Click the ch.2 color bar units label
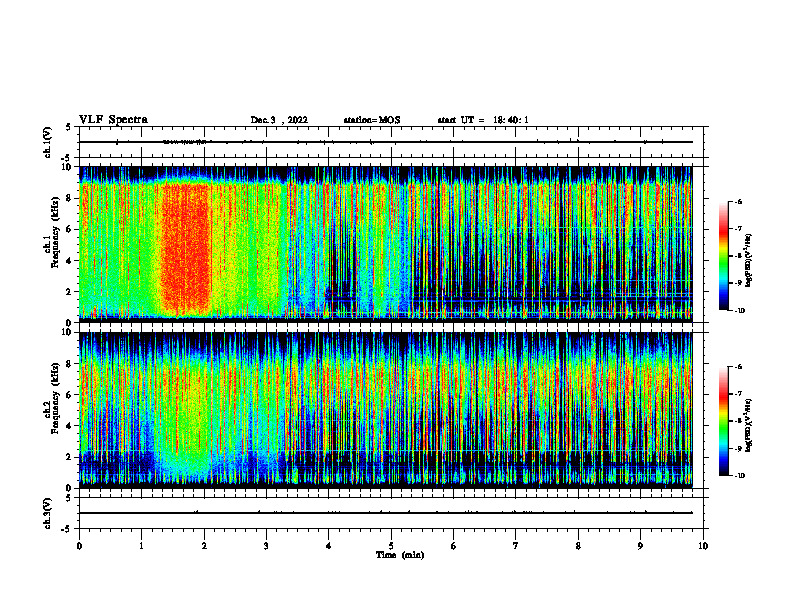 pos(749,425)
